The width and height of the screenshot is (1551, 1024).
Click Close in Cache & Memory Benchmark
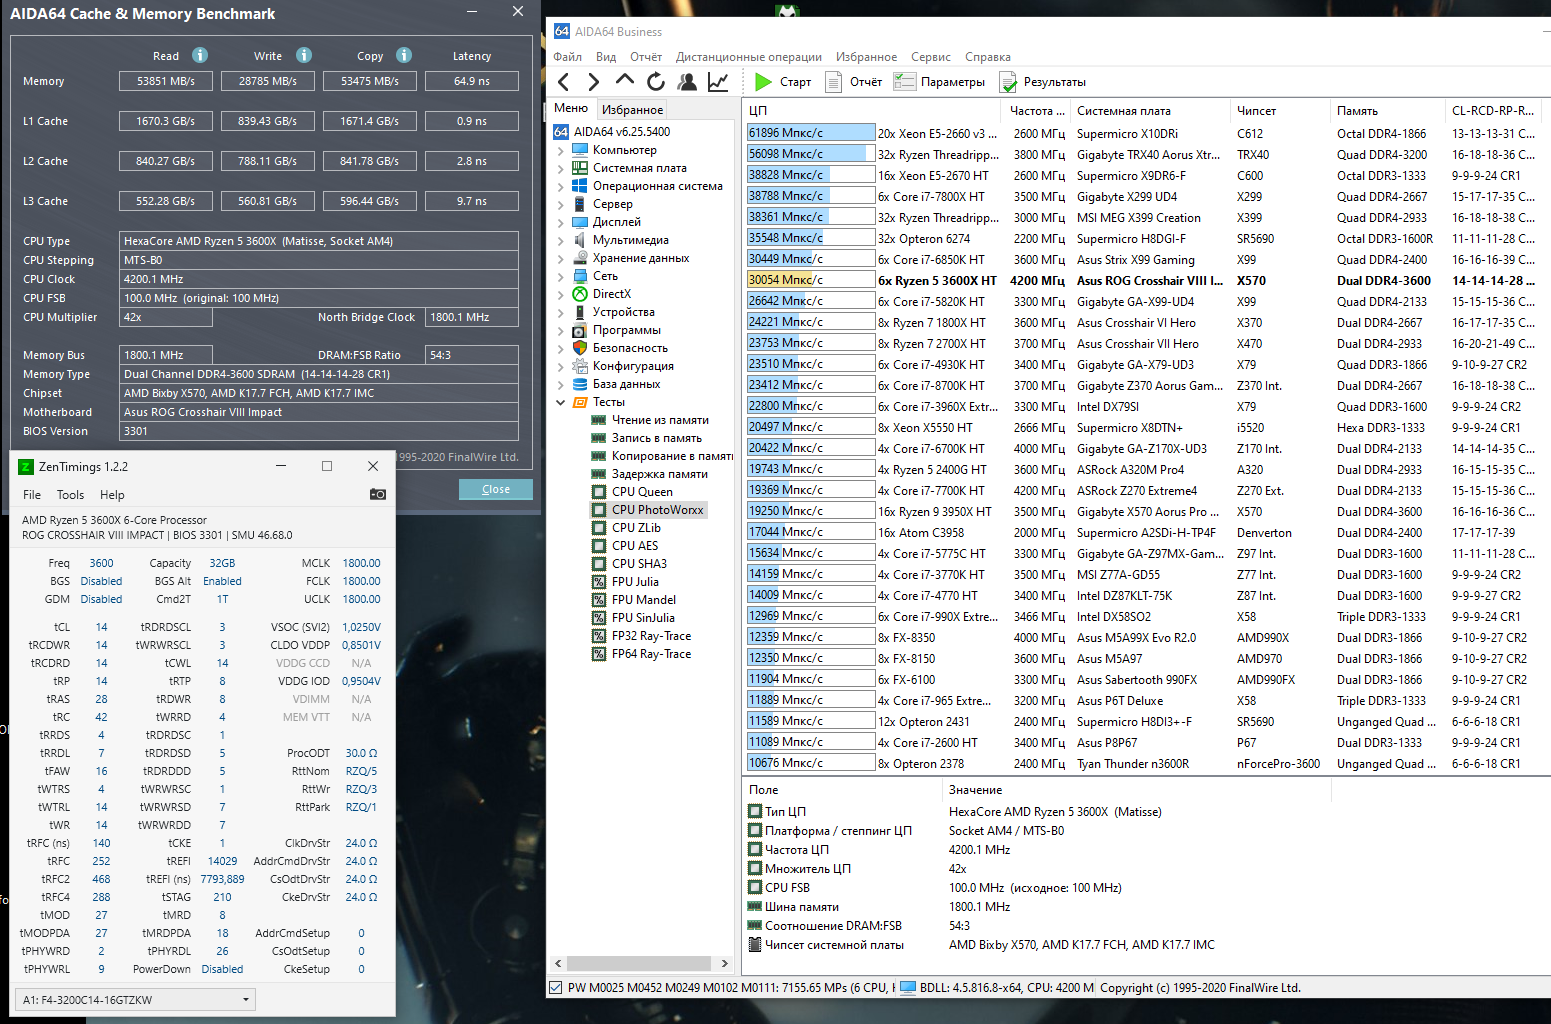(496, 489)
